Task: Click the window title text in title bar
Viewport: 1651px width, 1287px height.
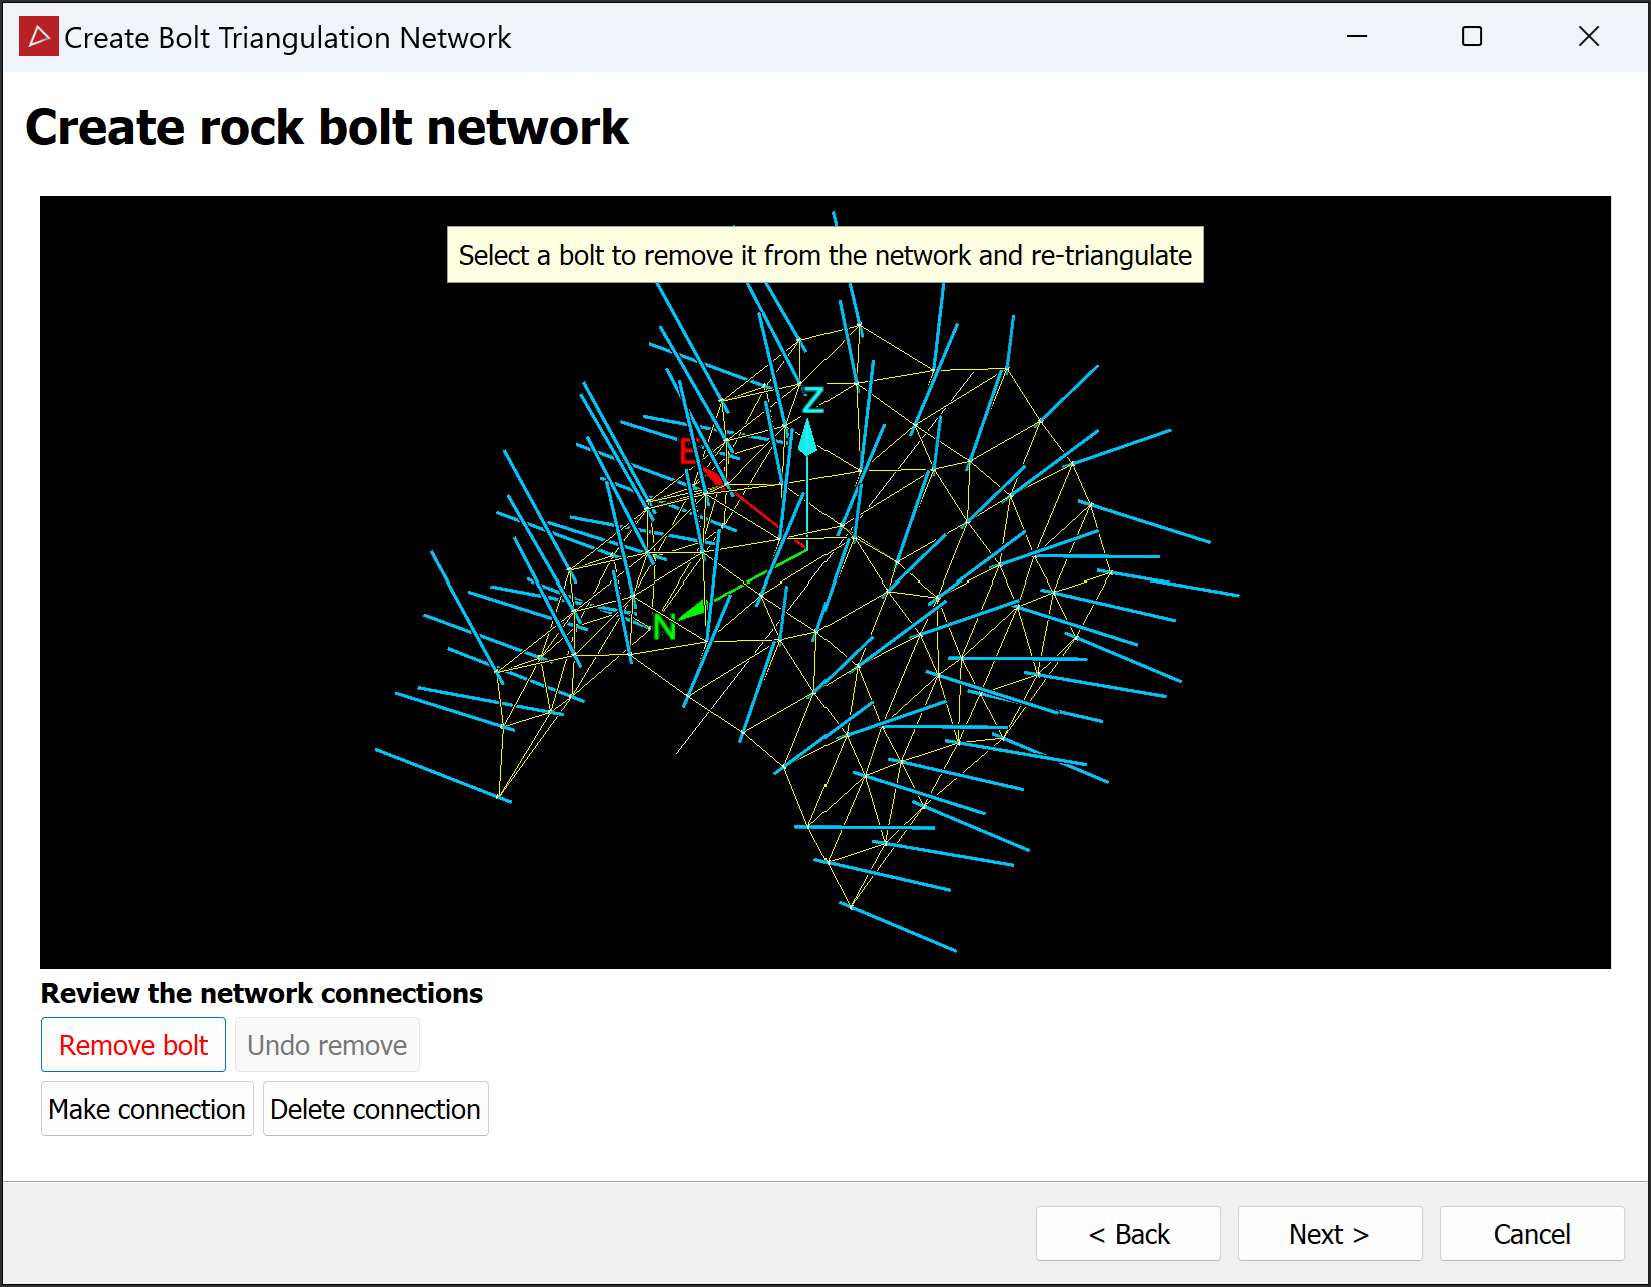Action: [287, 38]
